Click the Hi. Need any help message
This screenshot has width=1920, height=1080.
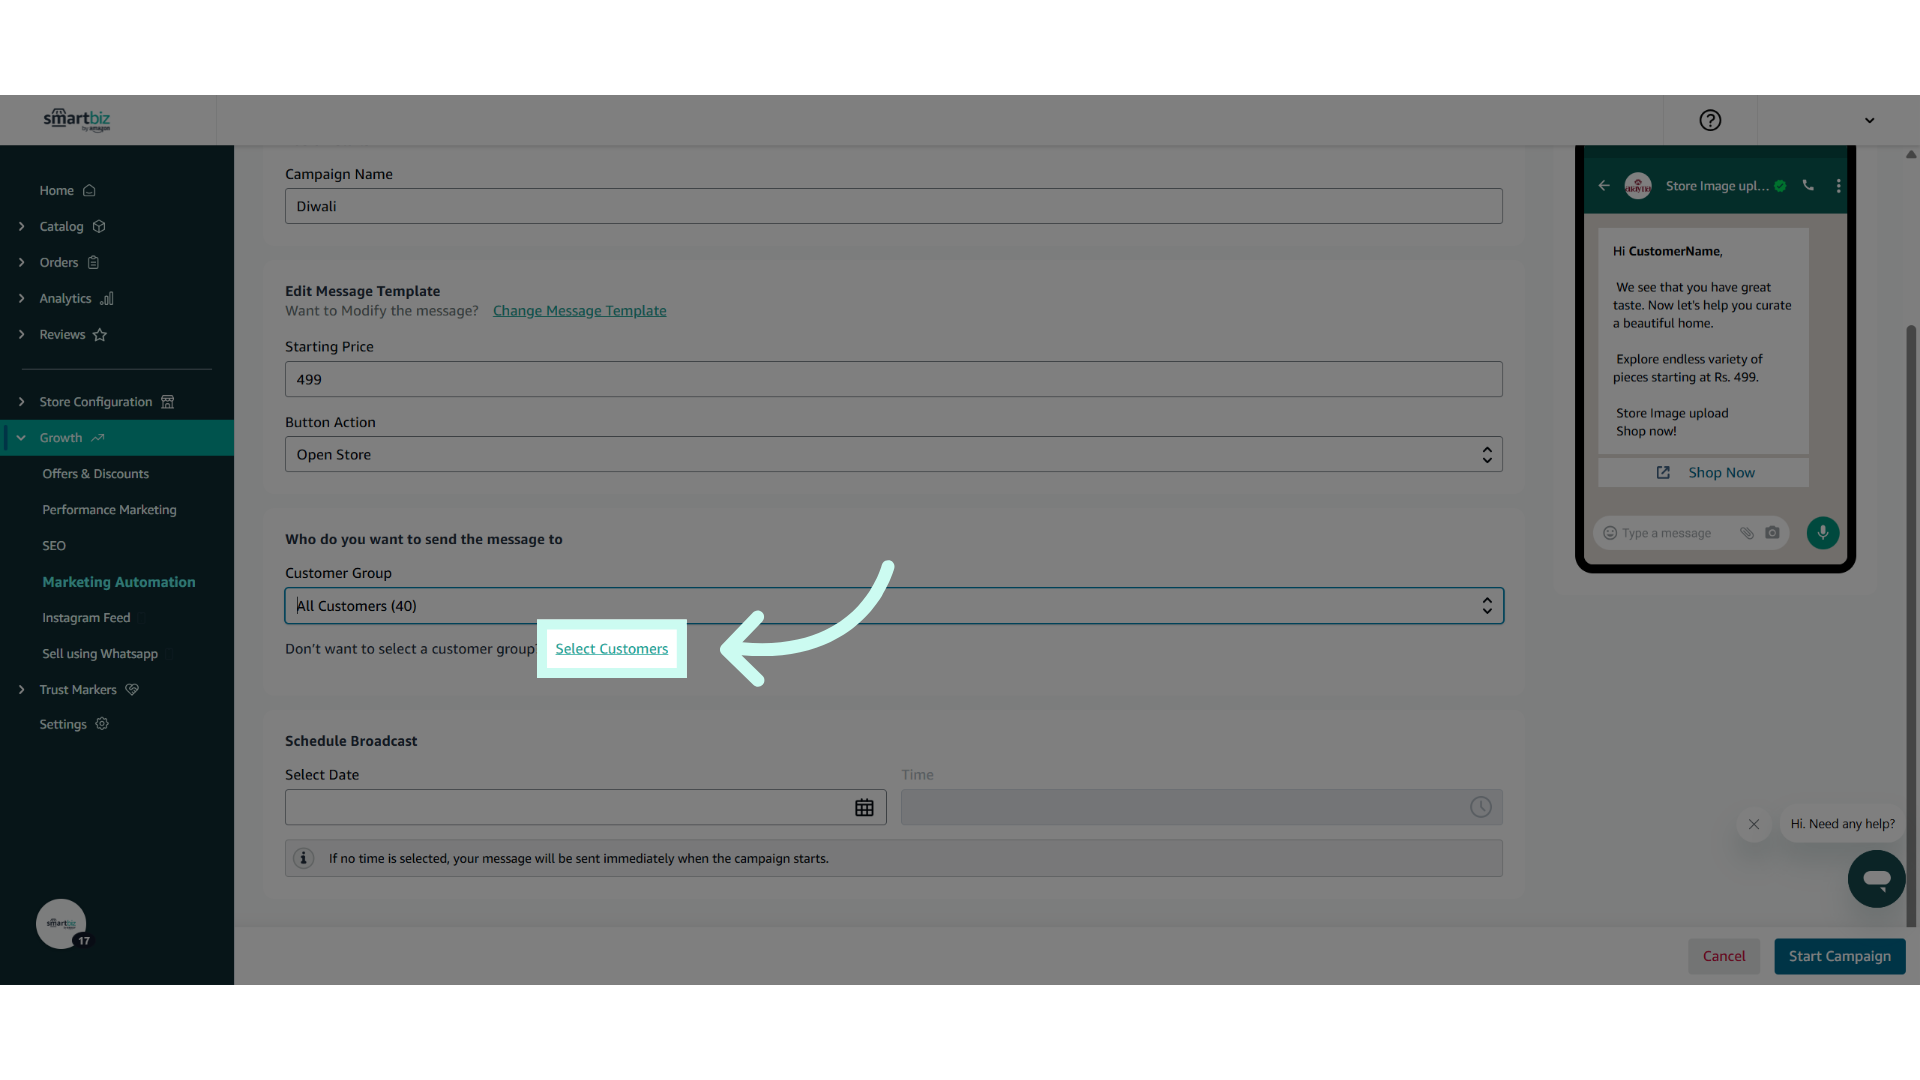point(1842,824)
